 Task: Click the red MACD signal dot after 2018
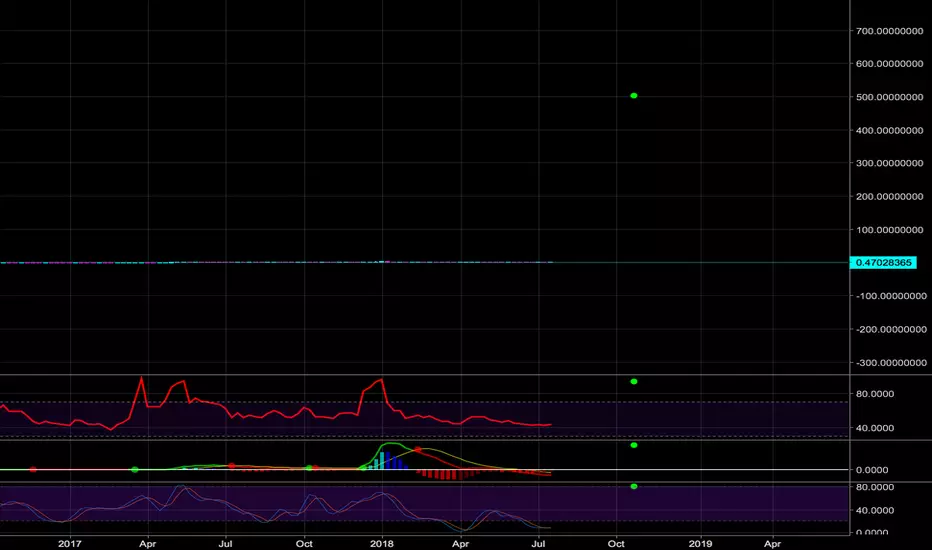pyautogui.click(x=418, y=450)
